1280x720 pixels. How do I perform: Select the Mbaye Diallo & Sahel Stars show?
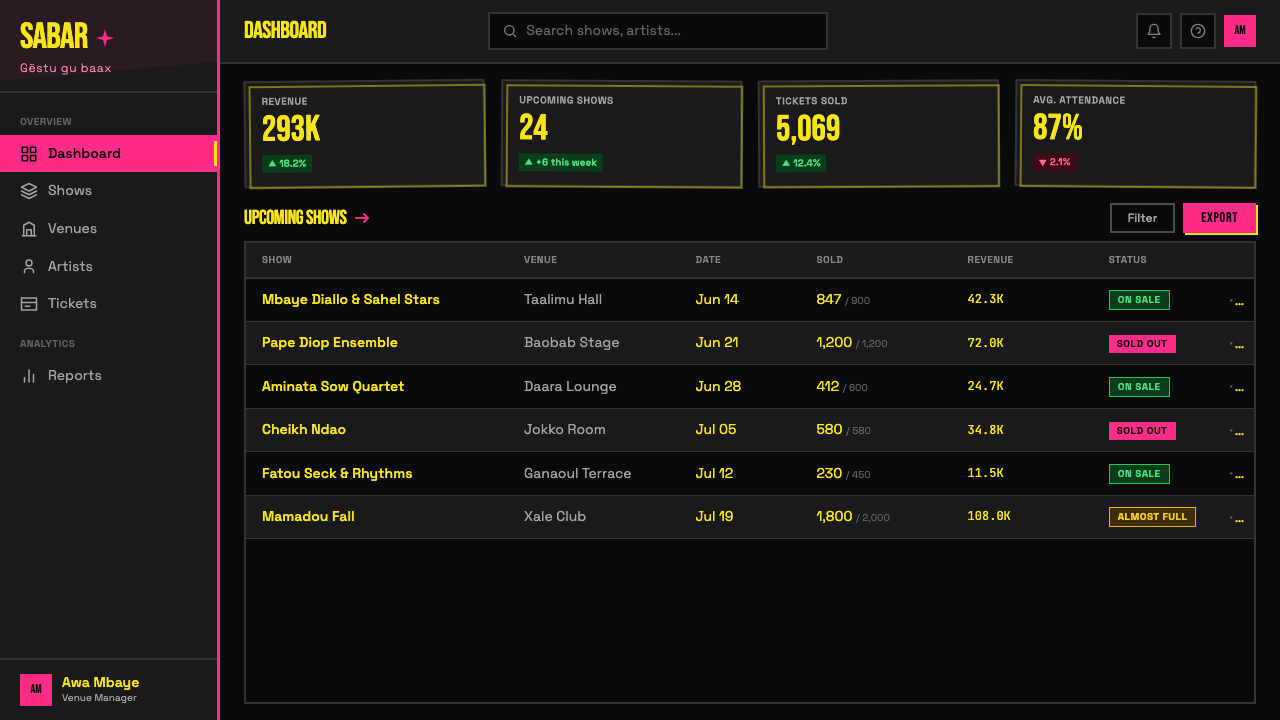point(351,300)
